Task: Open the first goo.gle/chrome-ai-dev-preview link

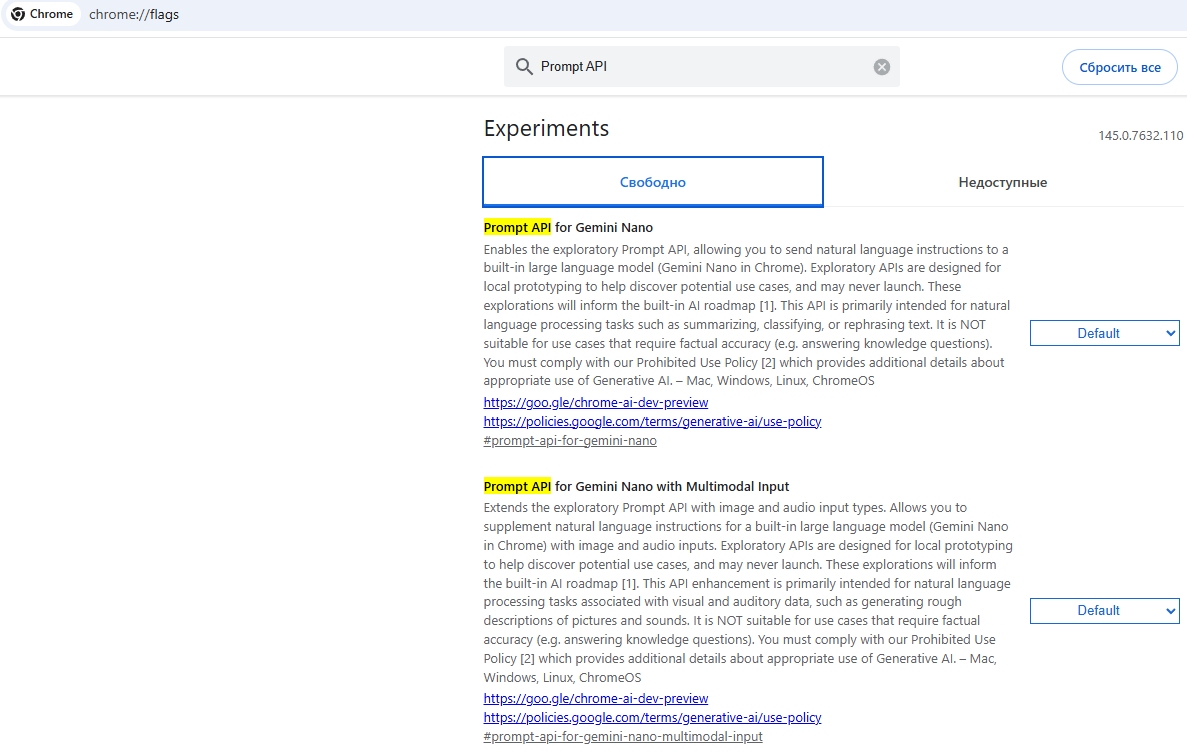Action: (x=595, y=402)
